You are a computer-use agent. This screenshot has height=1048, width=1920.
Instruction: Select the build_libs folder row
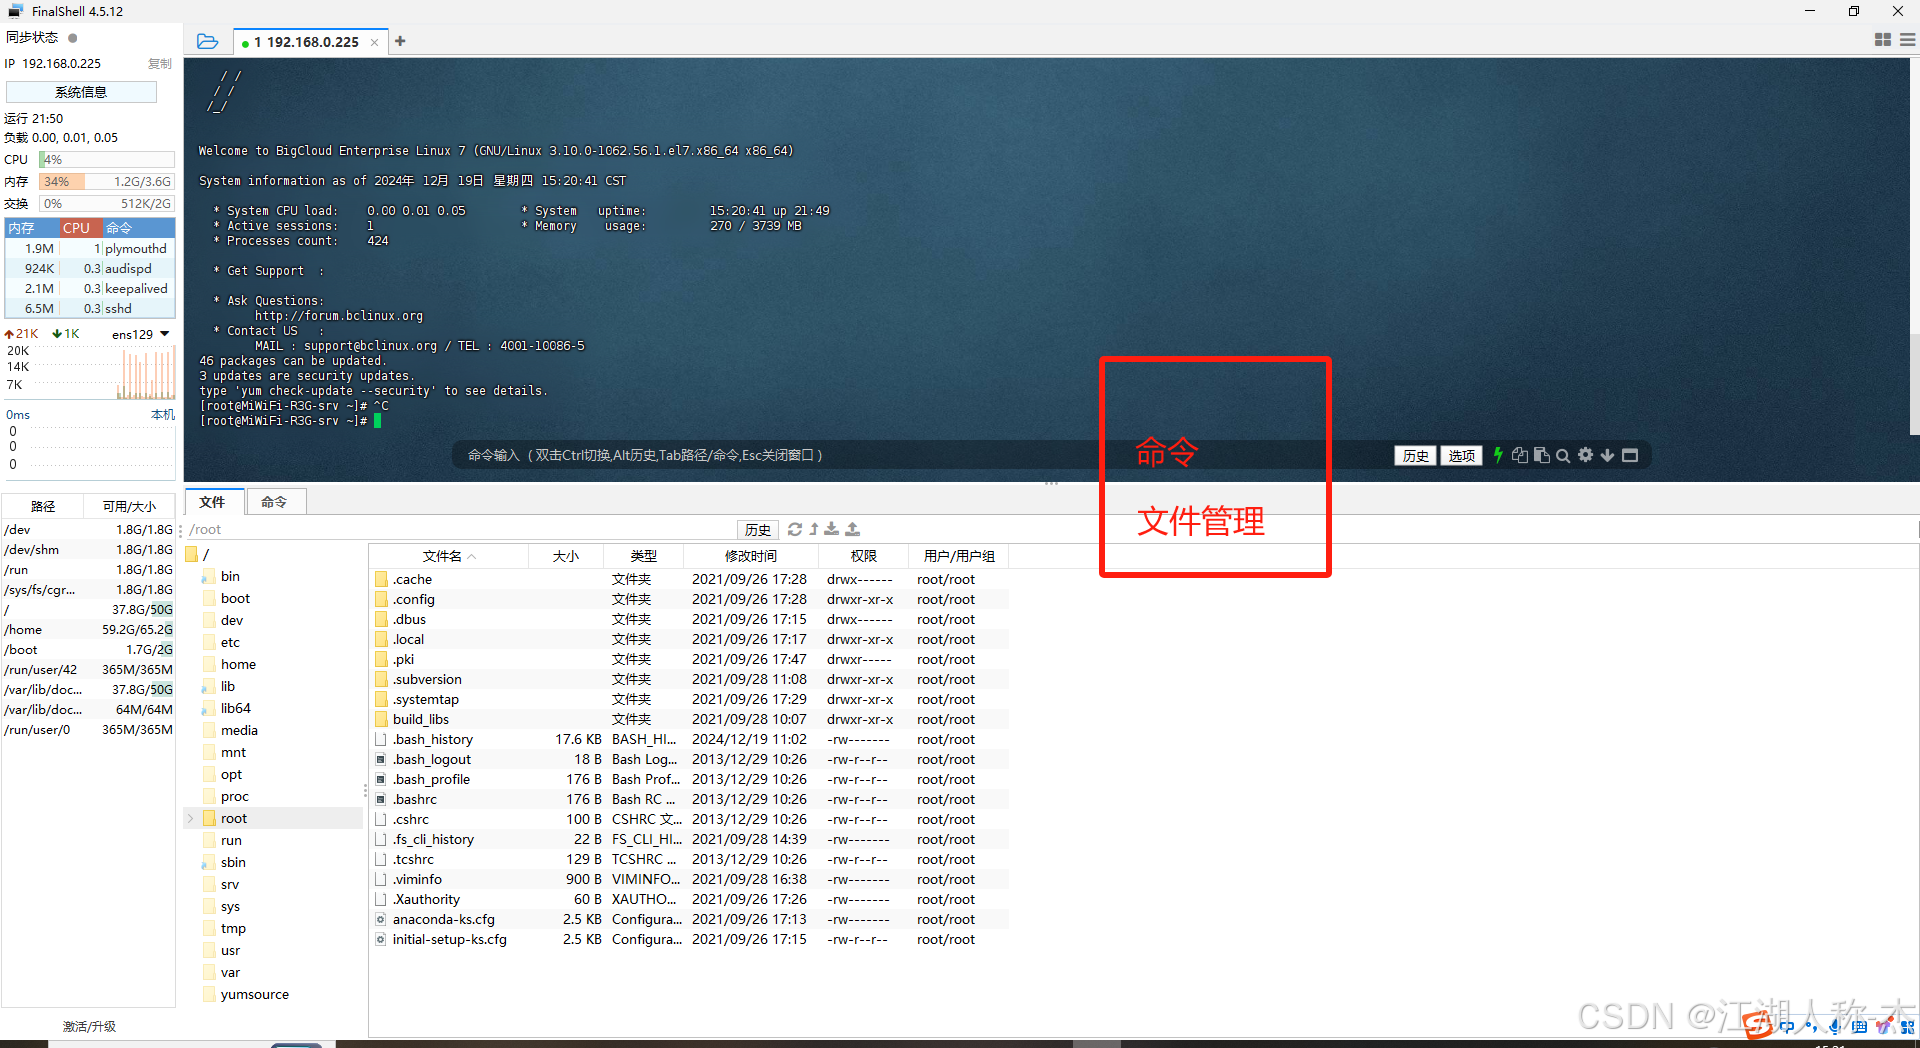click(689, 719)
